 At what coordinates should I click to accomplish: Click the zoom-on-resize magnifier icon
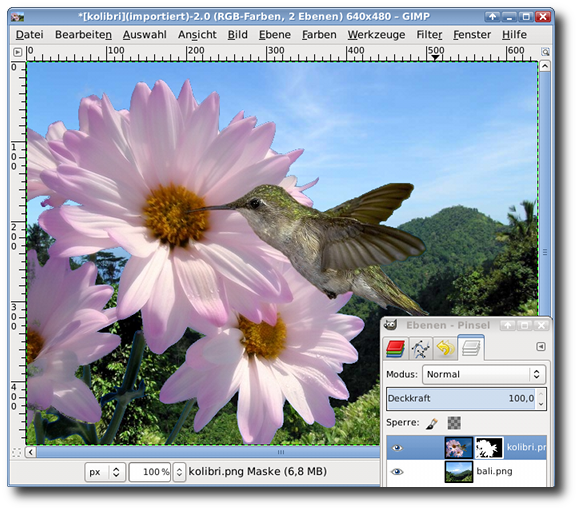point(545,52)
